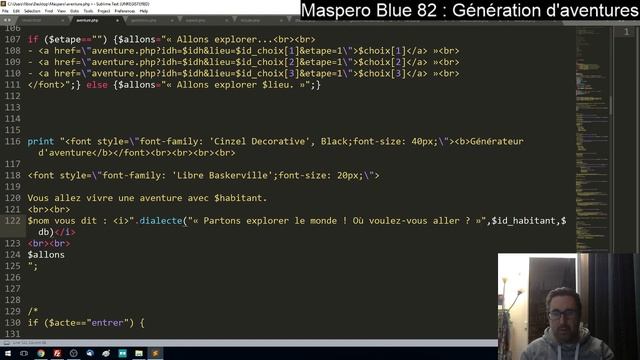640x360 pixels.
Task: Open the Windows Start menu
Action: [x=8, y=353]
